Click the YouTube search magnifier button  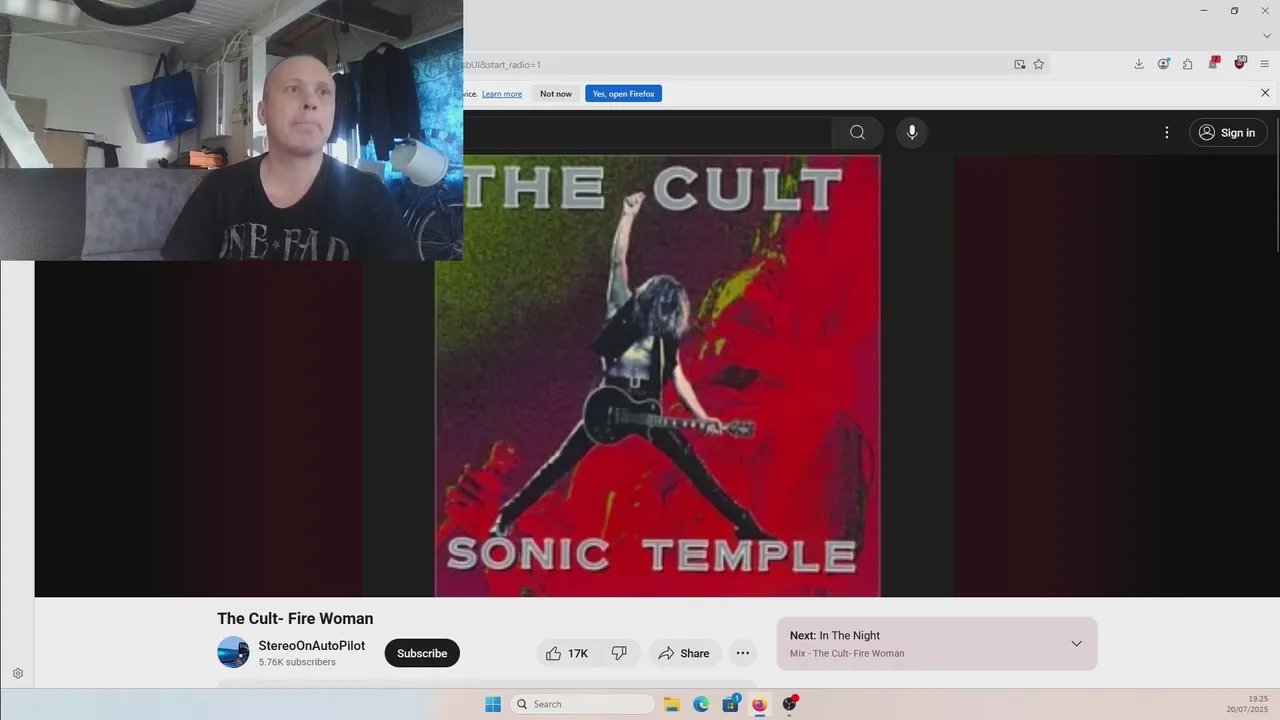point(857,132)
